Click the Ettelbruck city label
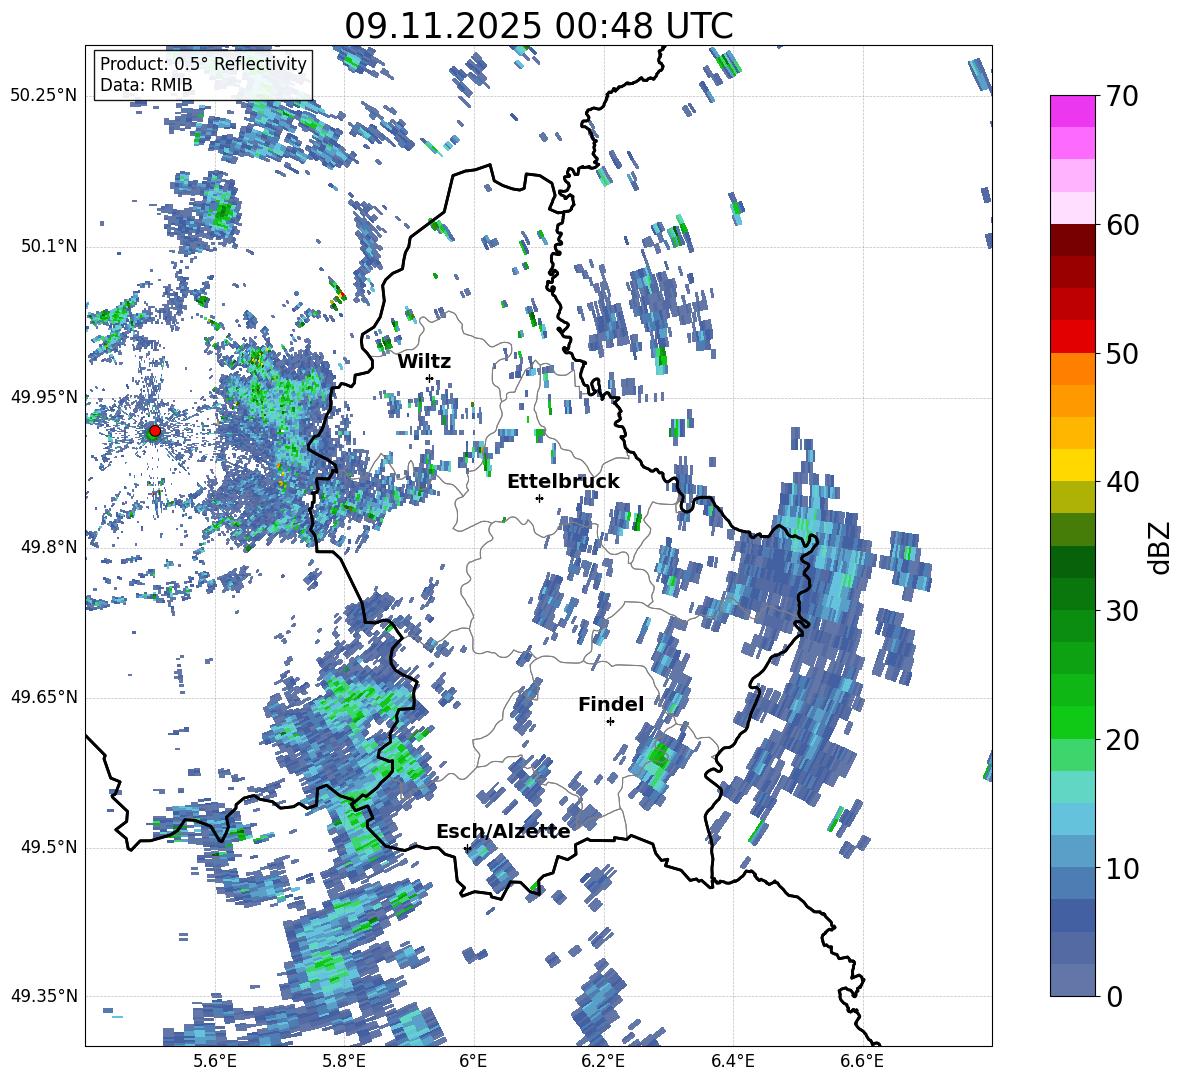1184x1081 pixels. [563, 482]
